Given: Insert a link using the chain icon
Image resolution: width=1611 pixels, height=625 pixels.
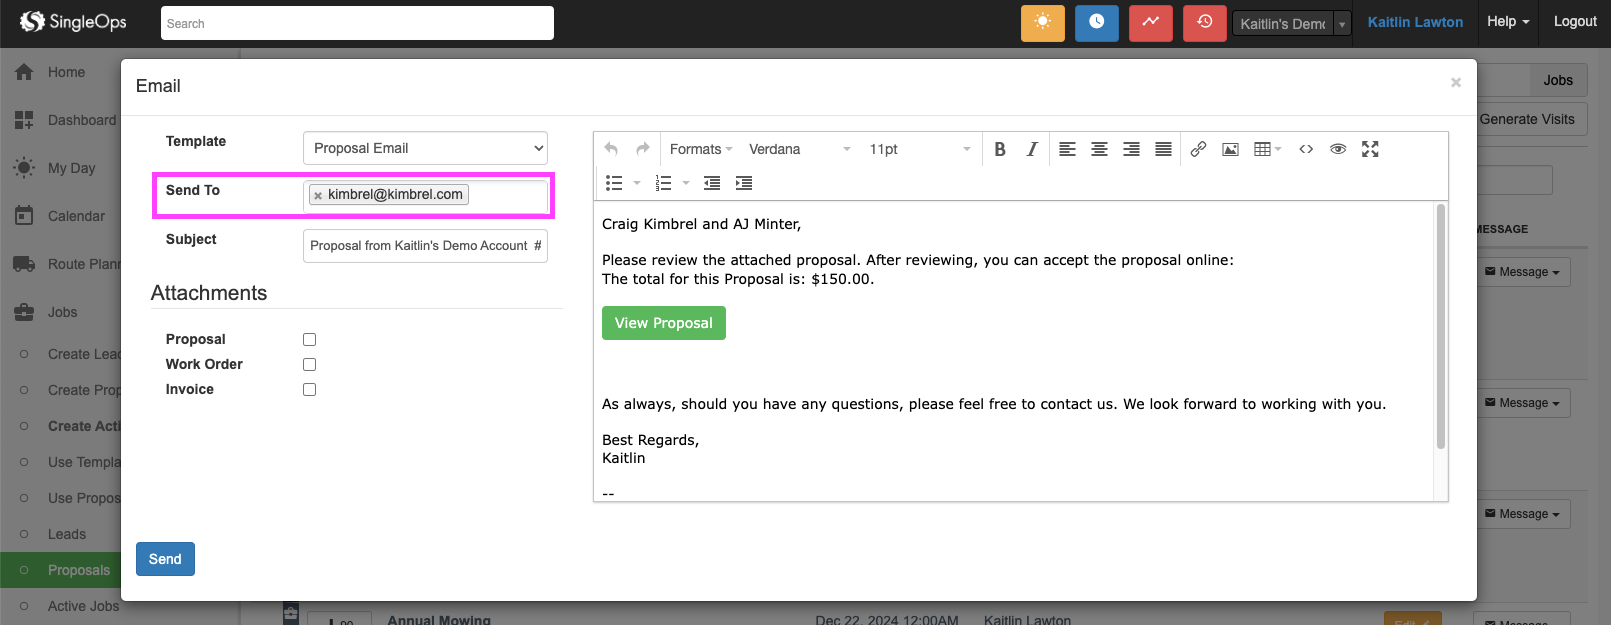Looking at the screenshot, I should click(x=1198, y=149).
